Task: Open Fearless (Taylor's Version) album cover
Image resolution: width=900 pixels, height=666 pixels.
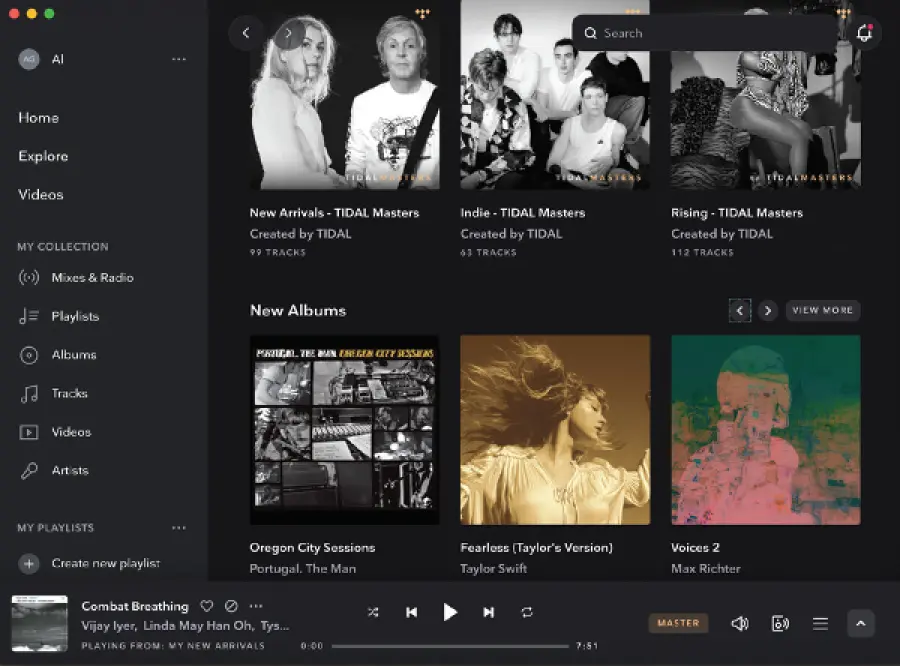Action: point(555,430)
